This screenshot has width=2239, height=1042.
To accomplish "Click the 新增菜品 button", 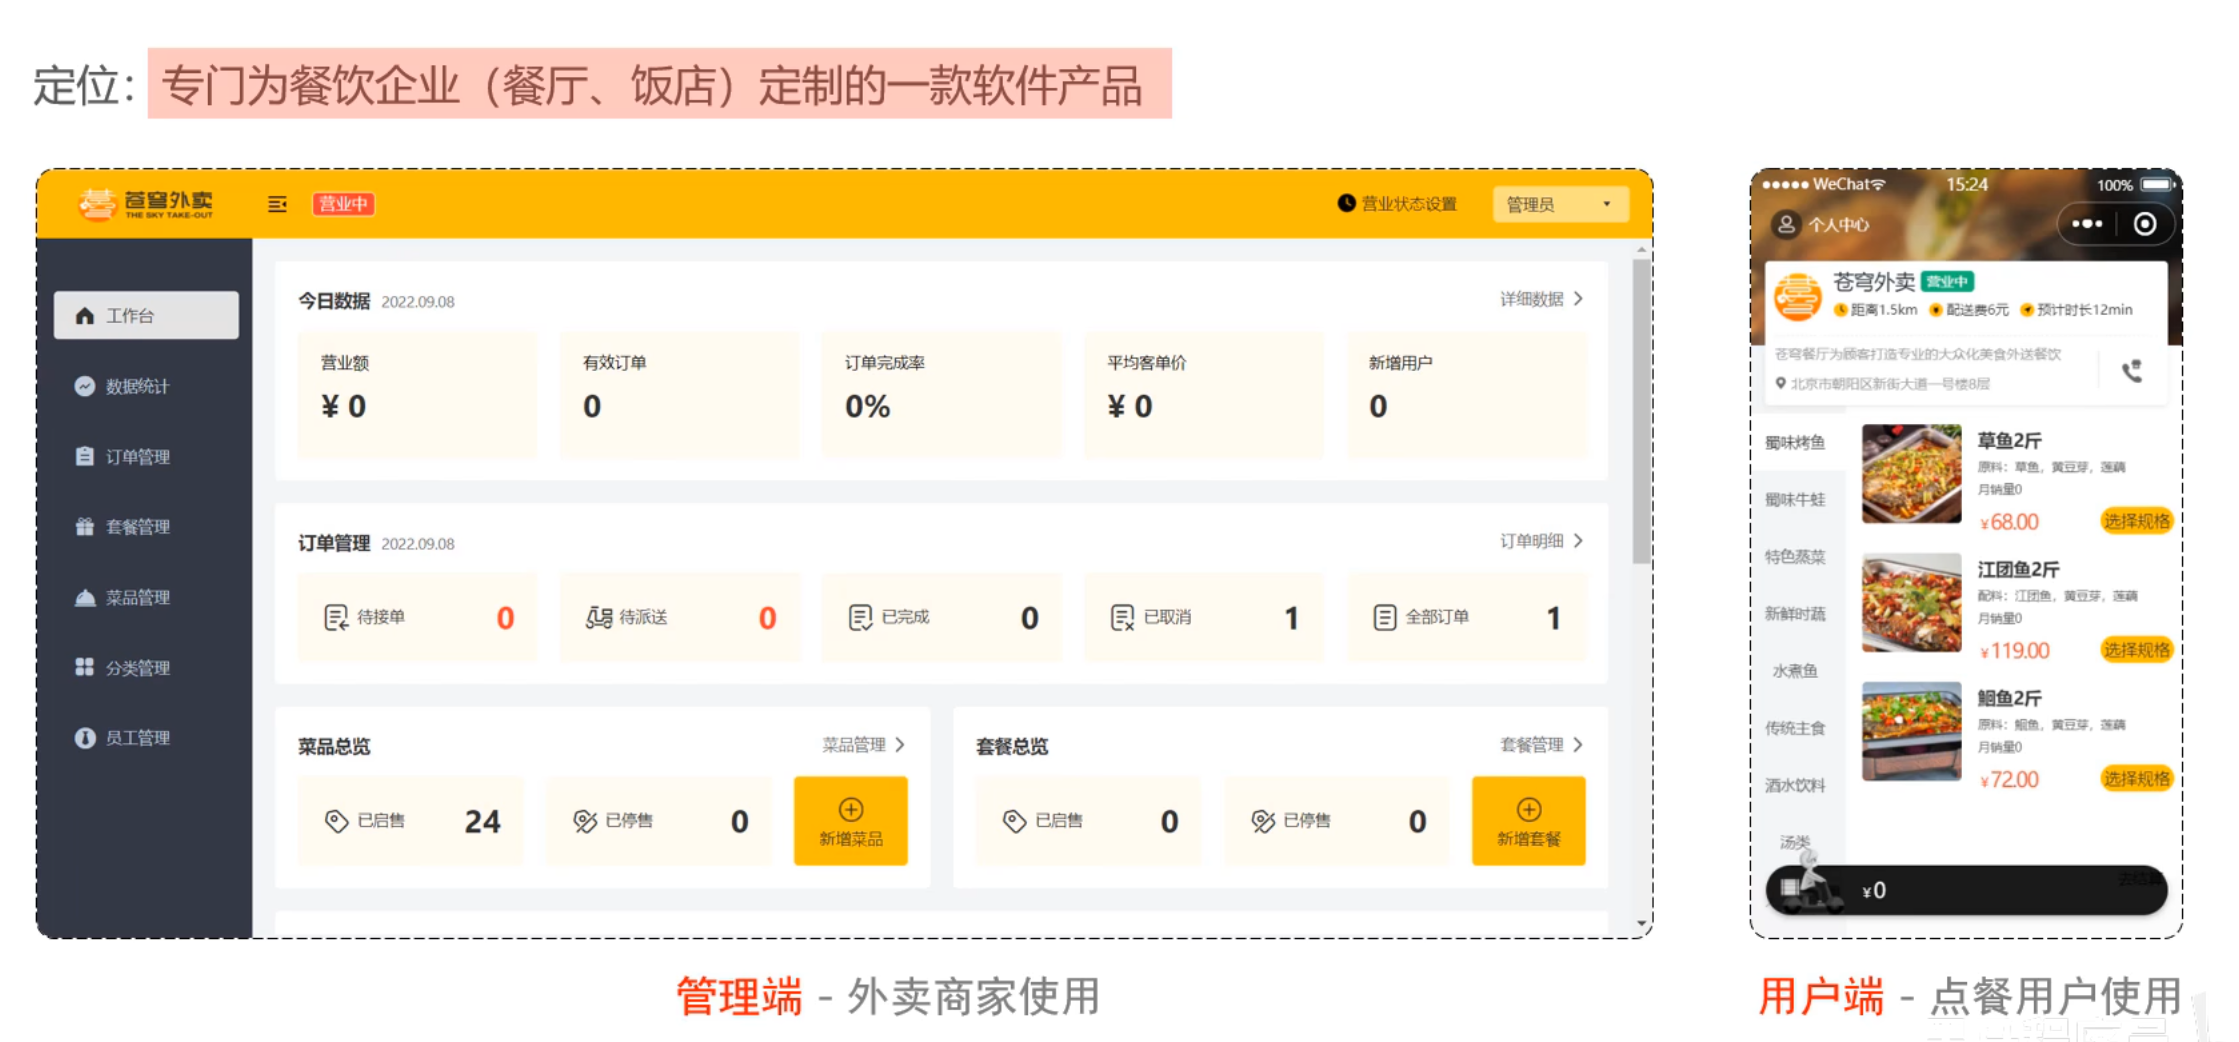I will (850, 821).
